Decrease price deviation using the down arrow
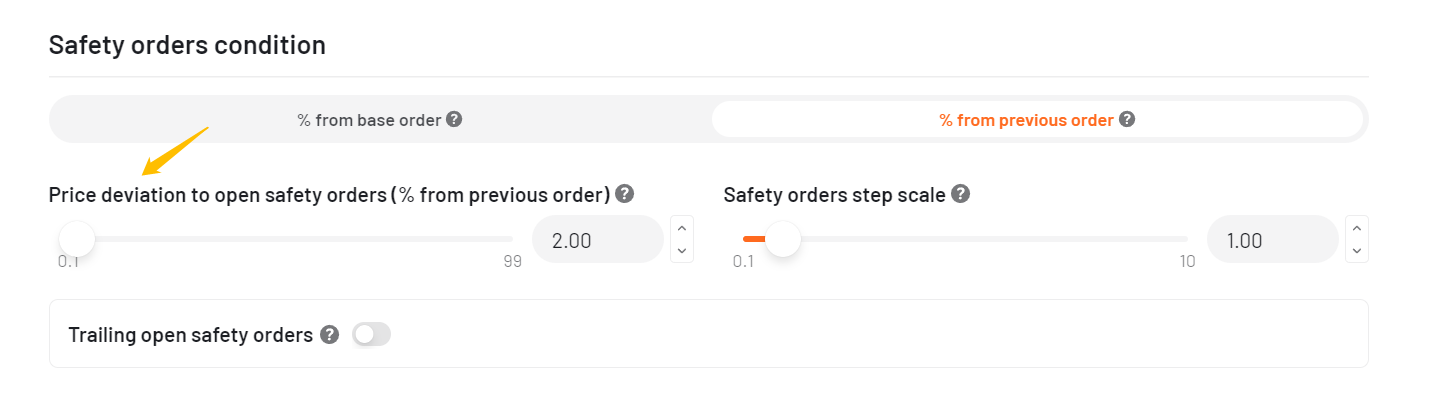The width and height of the screenshot is (1431, 393). [x=682, y=251]
